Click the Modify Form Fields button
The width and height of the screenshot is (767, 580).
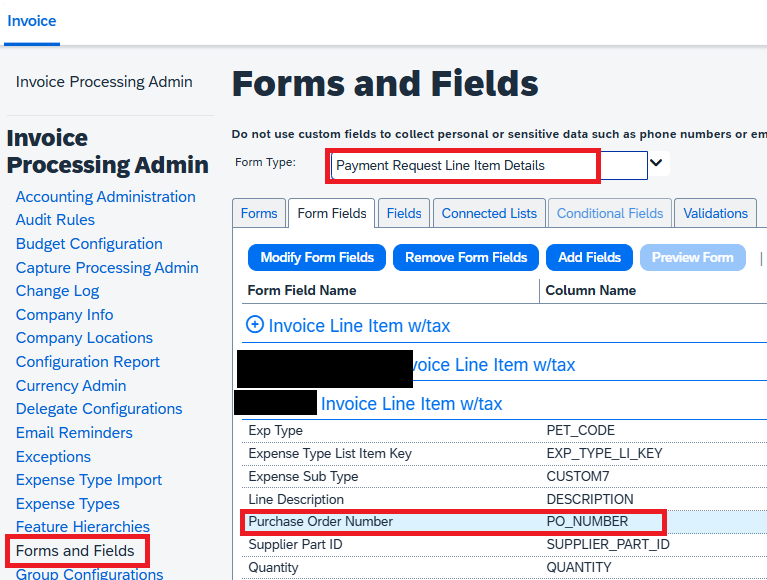[x=317, y=257]
